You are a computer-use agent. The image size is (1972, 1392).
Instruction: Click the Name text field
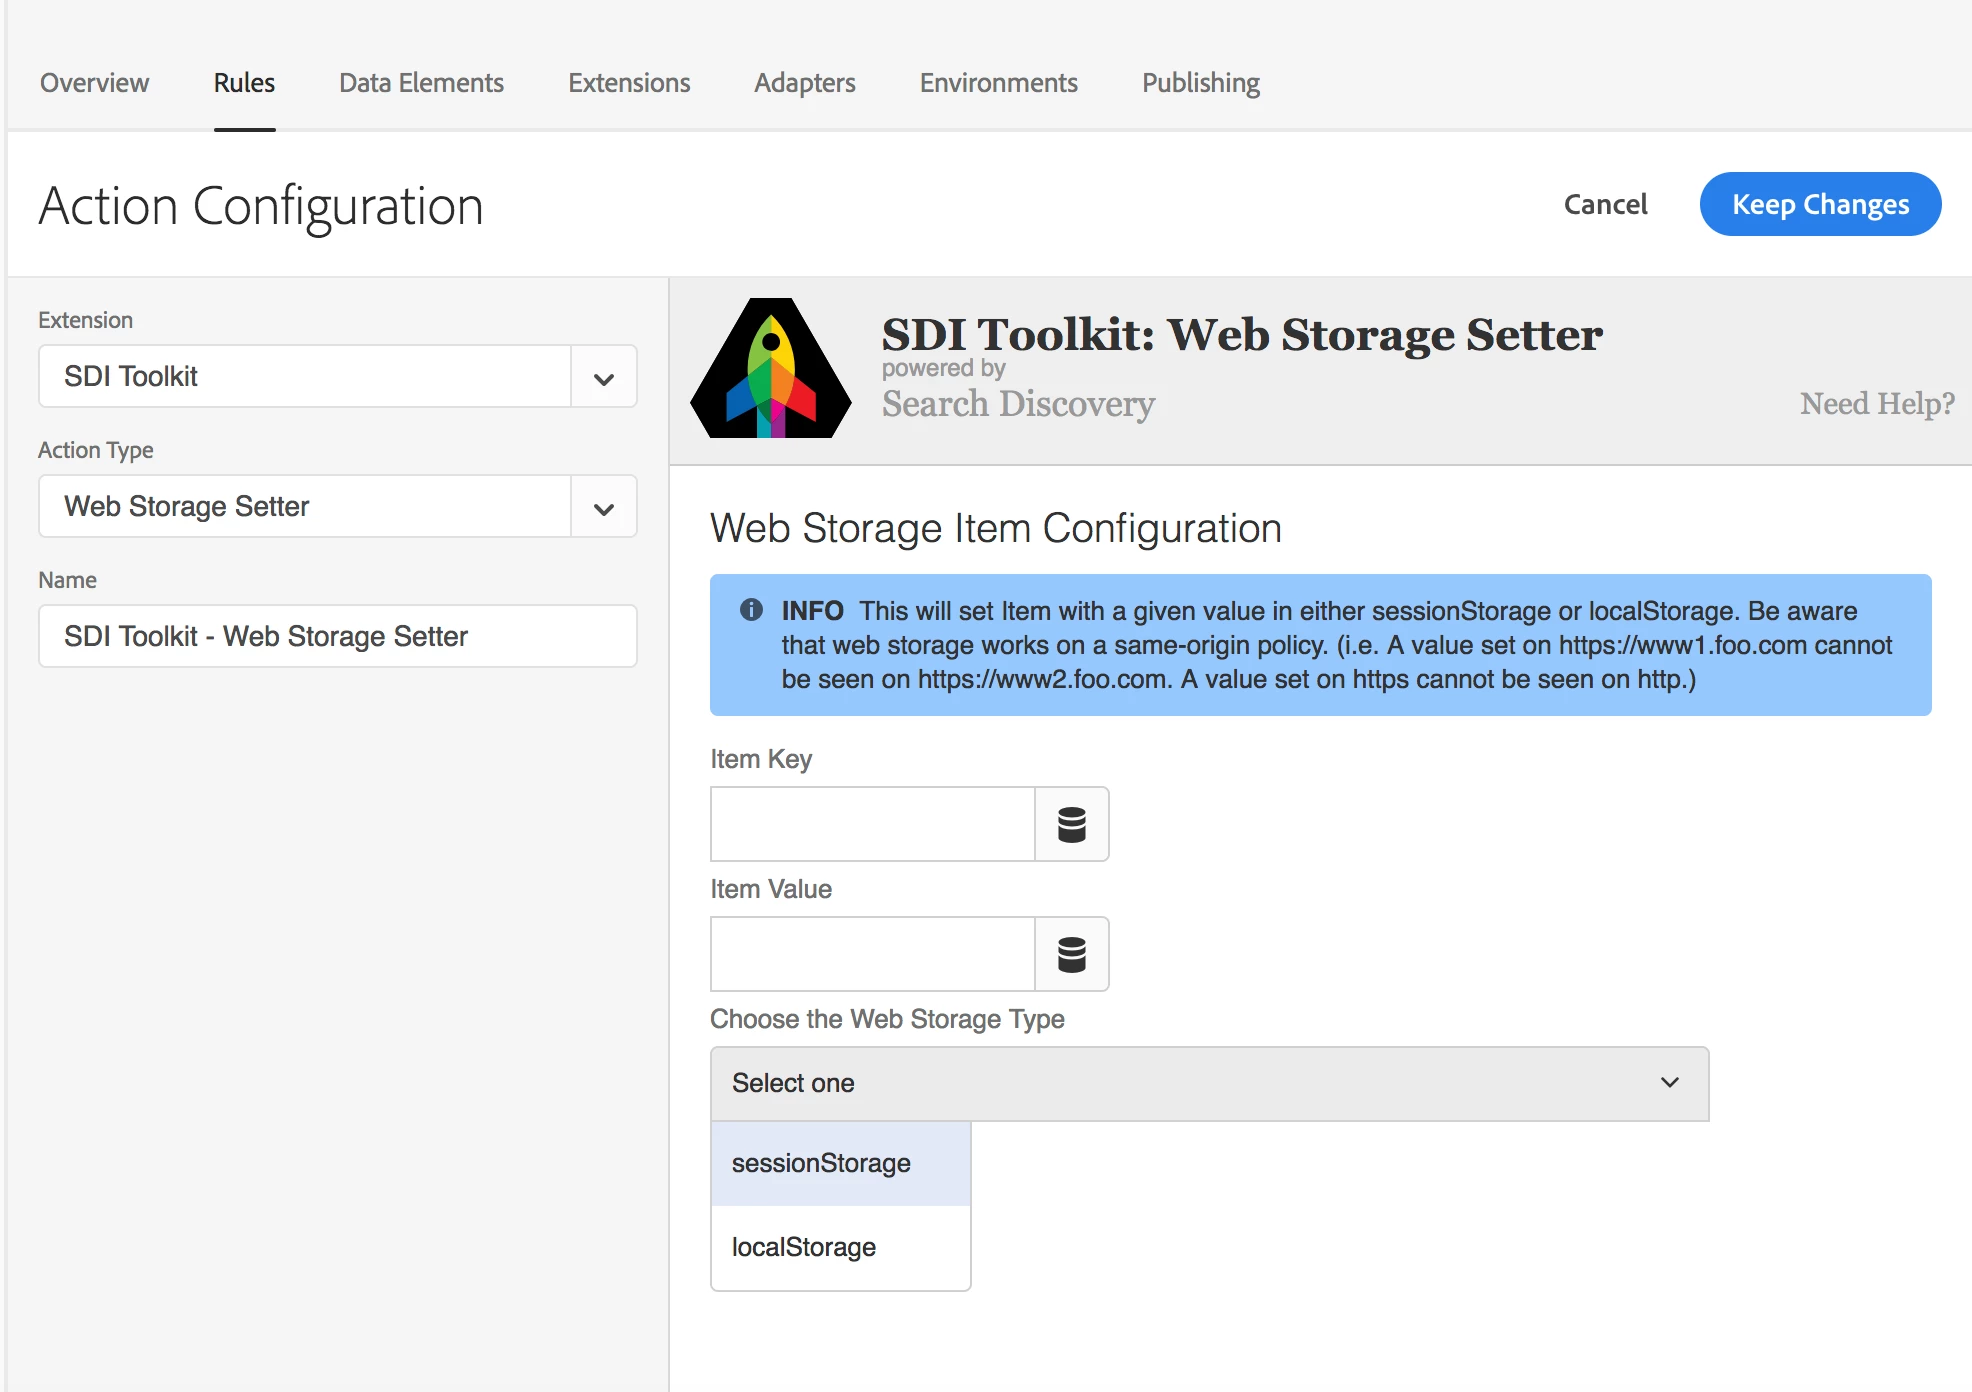tap(337, 636)
